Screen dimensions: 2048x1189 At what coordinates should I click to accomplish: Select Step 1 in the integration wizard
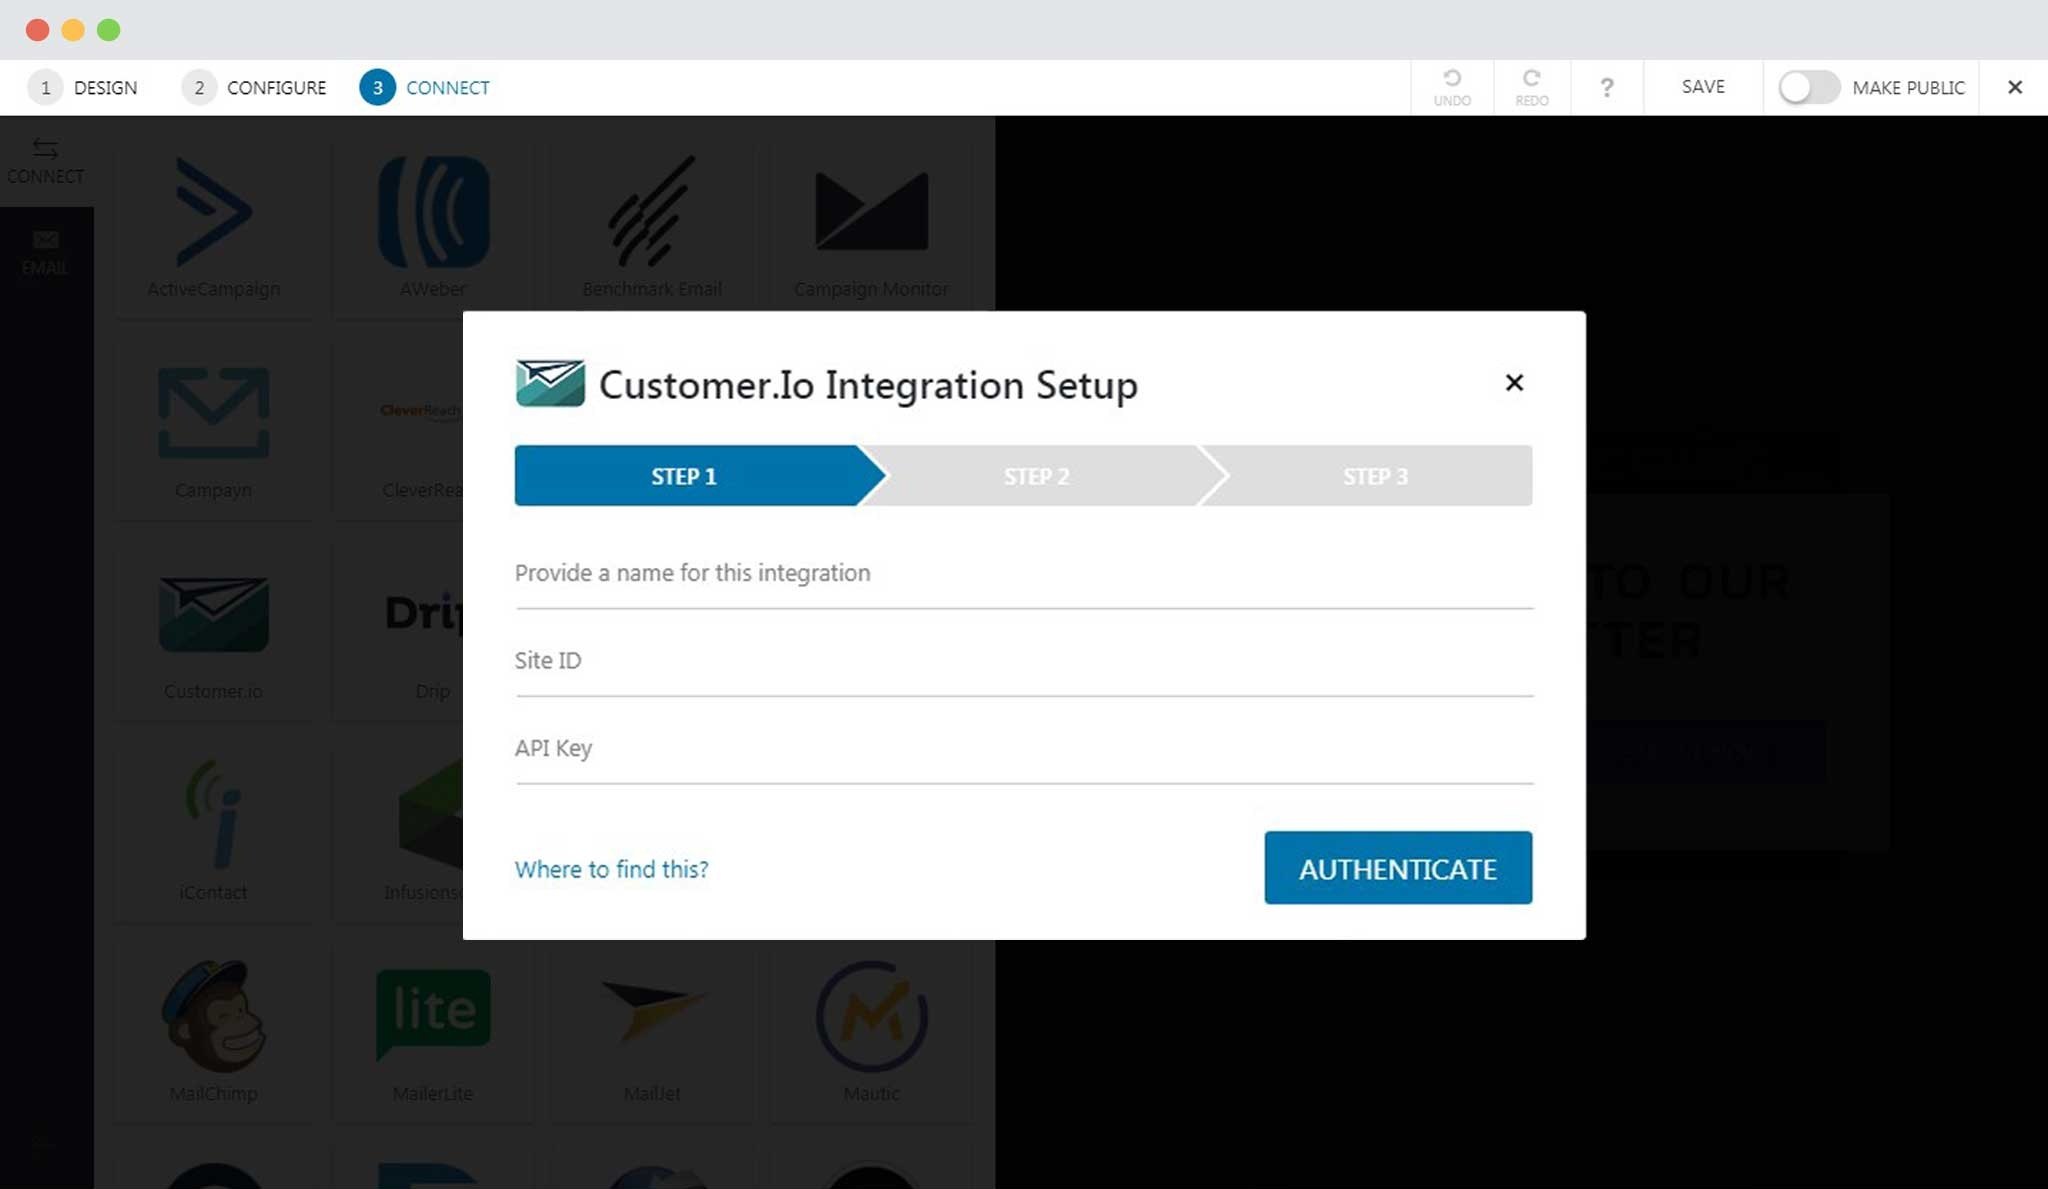685,476
